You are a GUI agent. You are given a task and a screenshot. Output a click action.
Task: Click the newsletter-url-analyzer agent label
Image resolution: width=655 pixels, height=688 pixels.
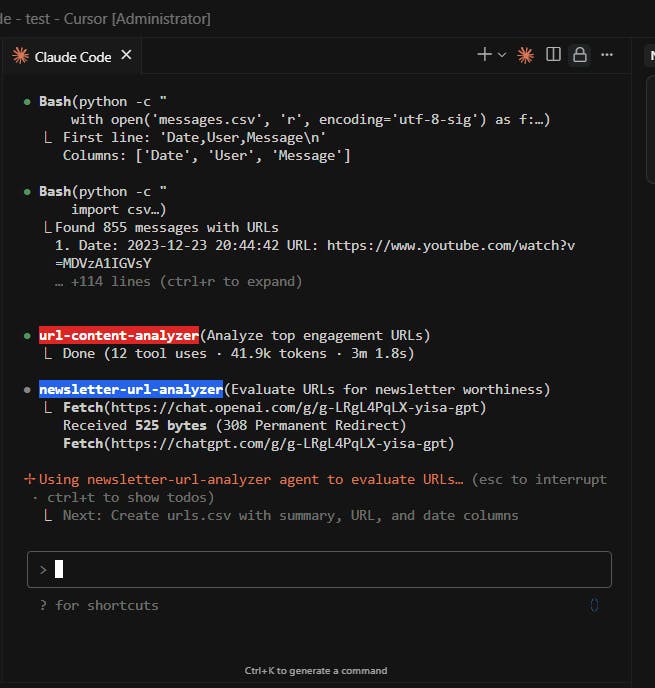point(130,389)
